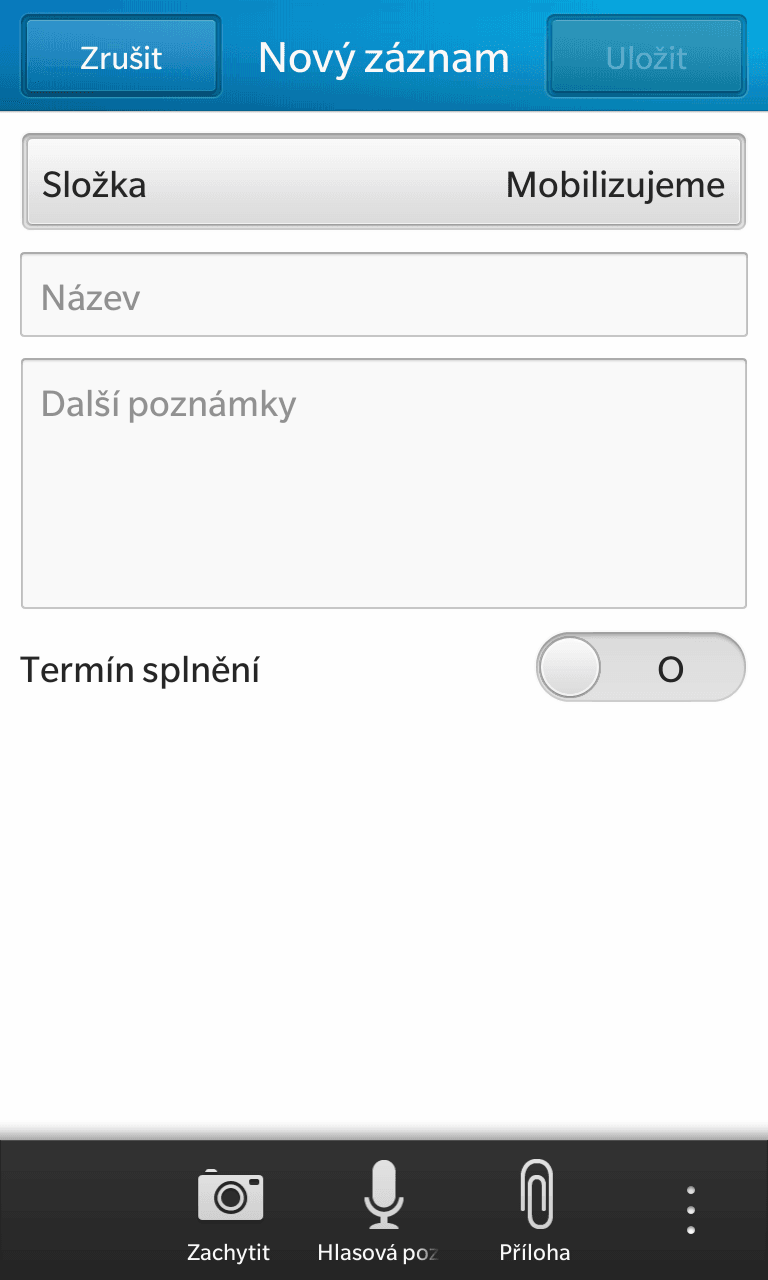Tap the camera Zachytit icon
768x1280 pixels.
pos(230,1196)
